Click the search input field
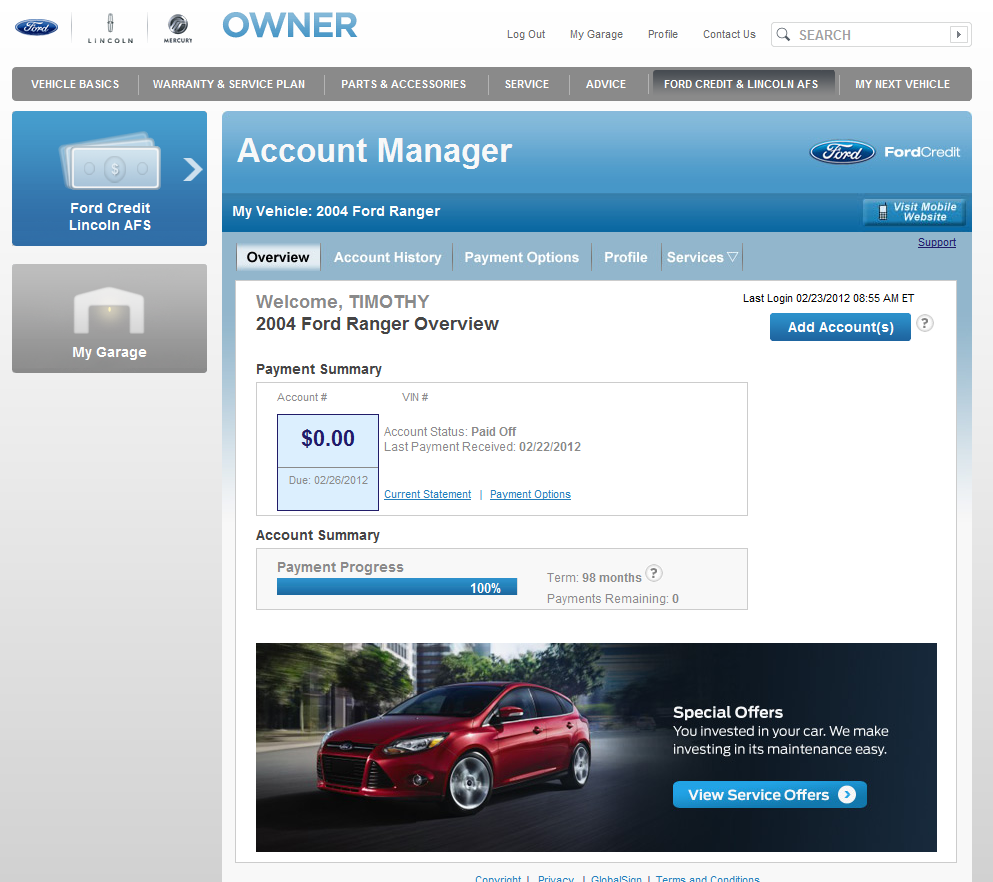993x882 pixels. pos(871,35)
